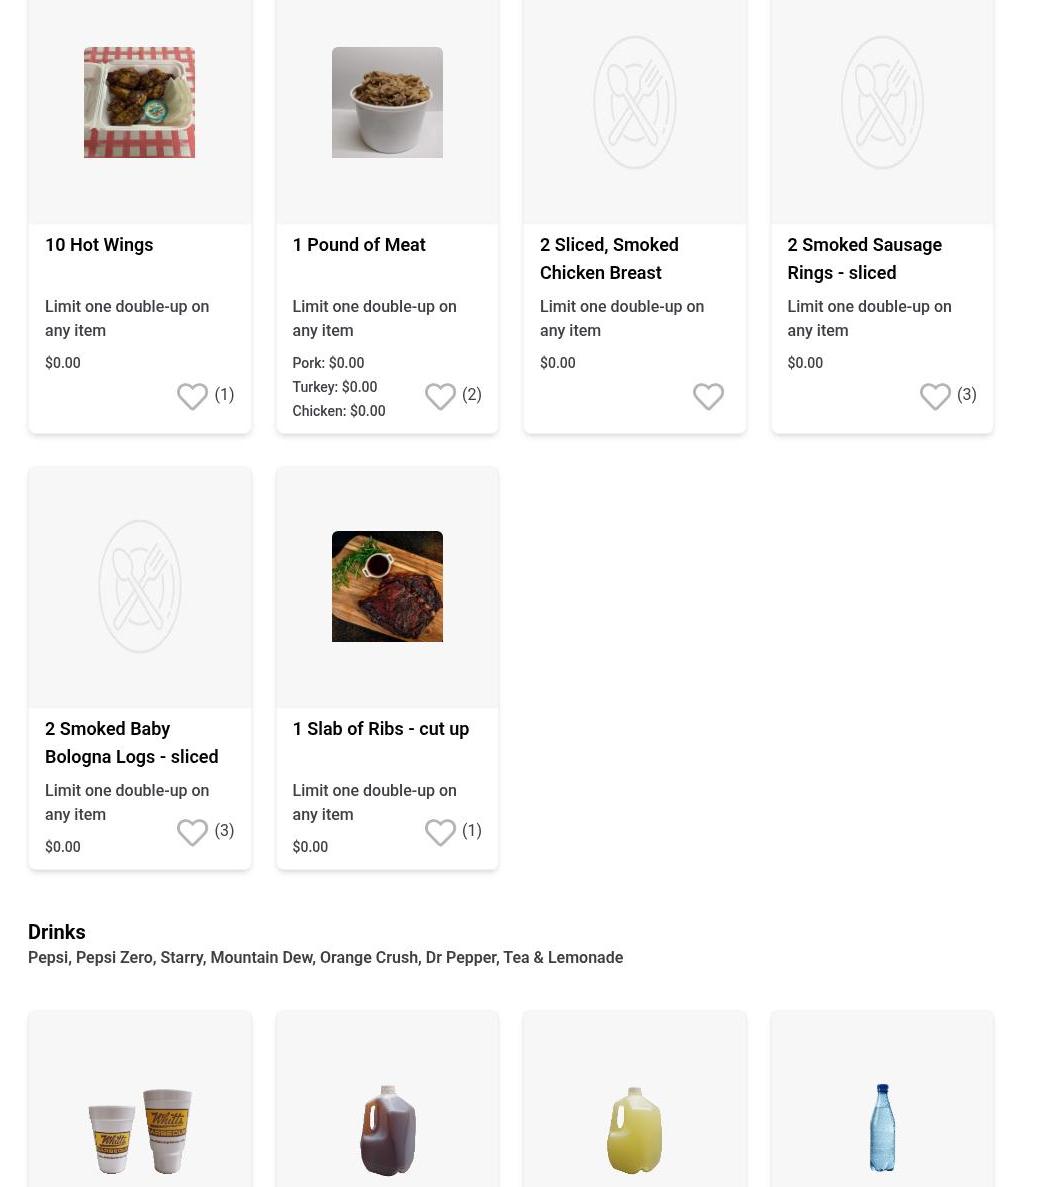
Task: Favorite the 1 Slab of Ribs item
Action: click(440, 832)
